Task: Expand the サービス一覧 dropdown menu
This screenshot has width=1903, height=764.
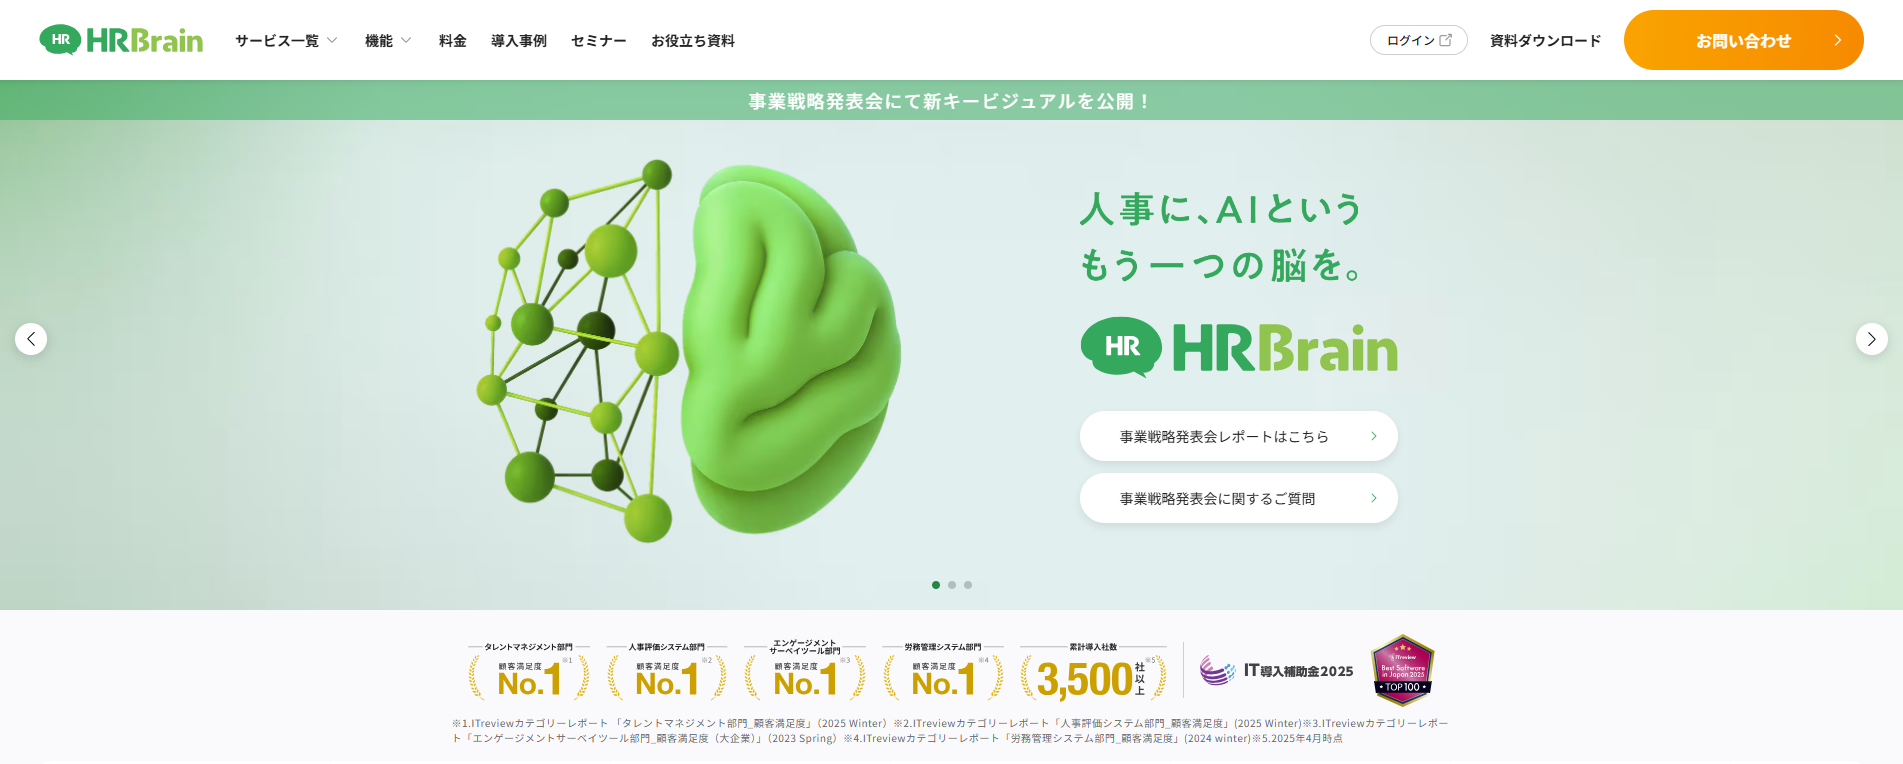Action: (286, 41)
